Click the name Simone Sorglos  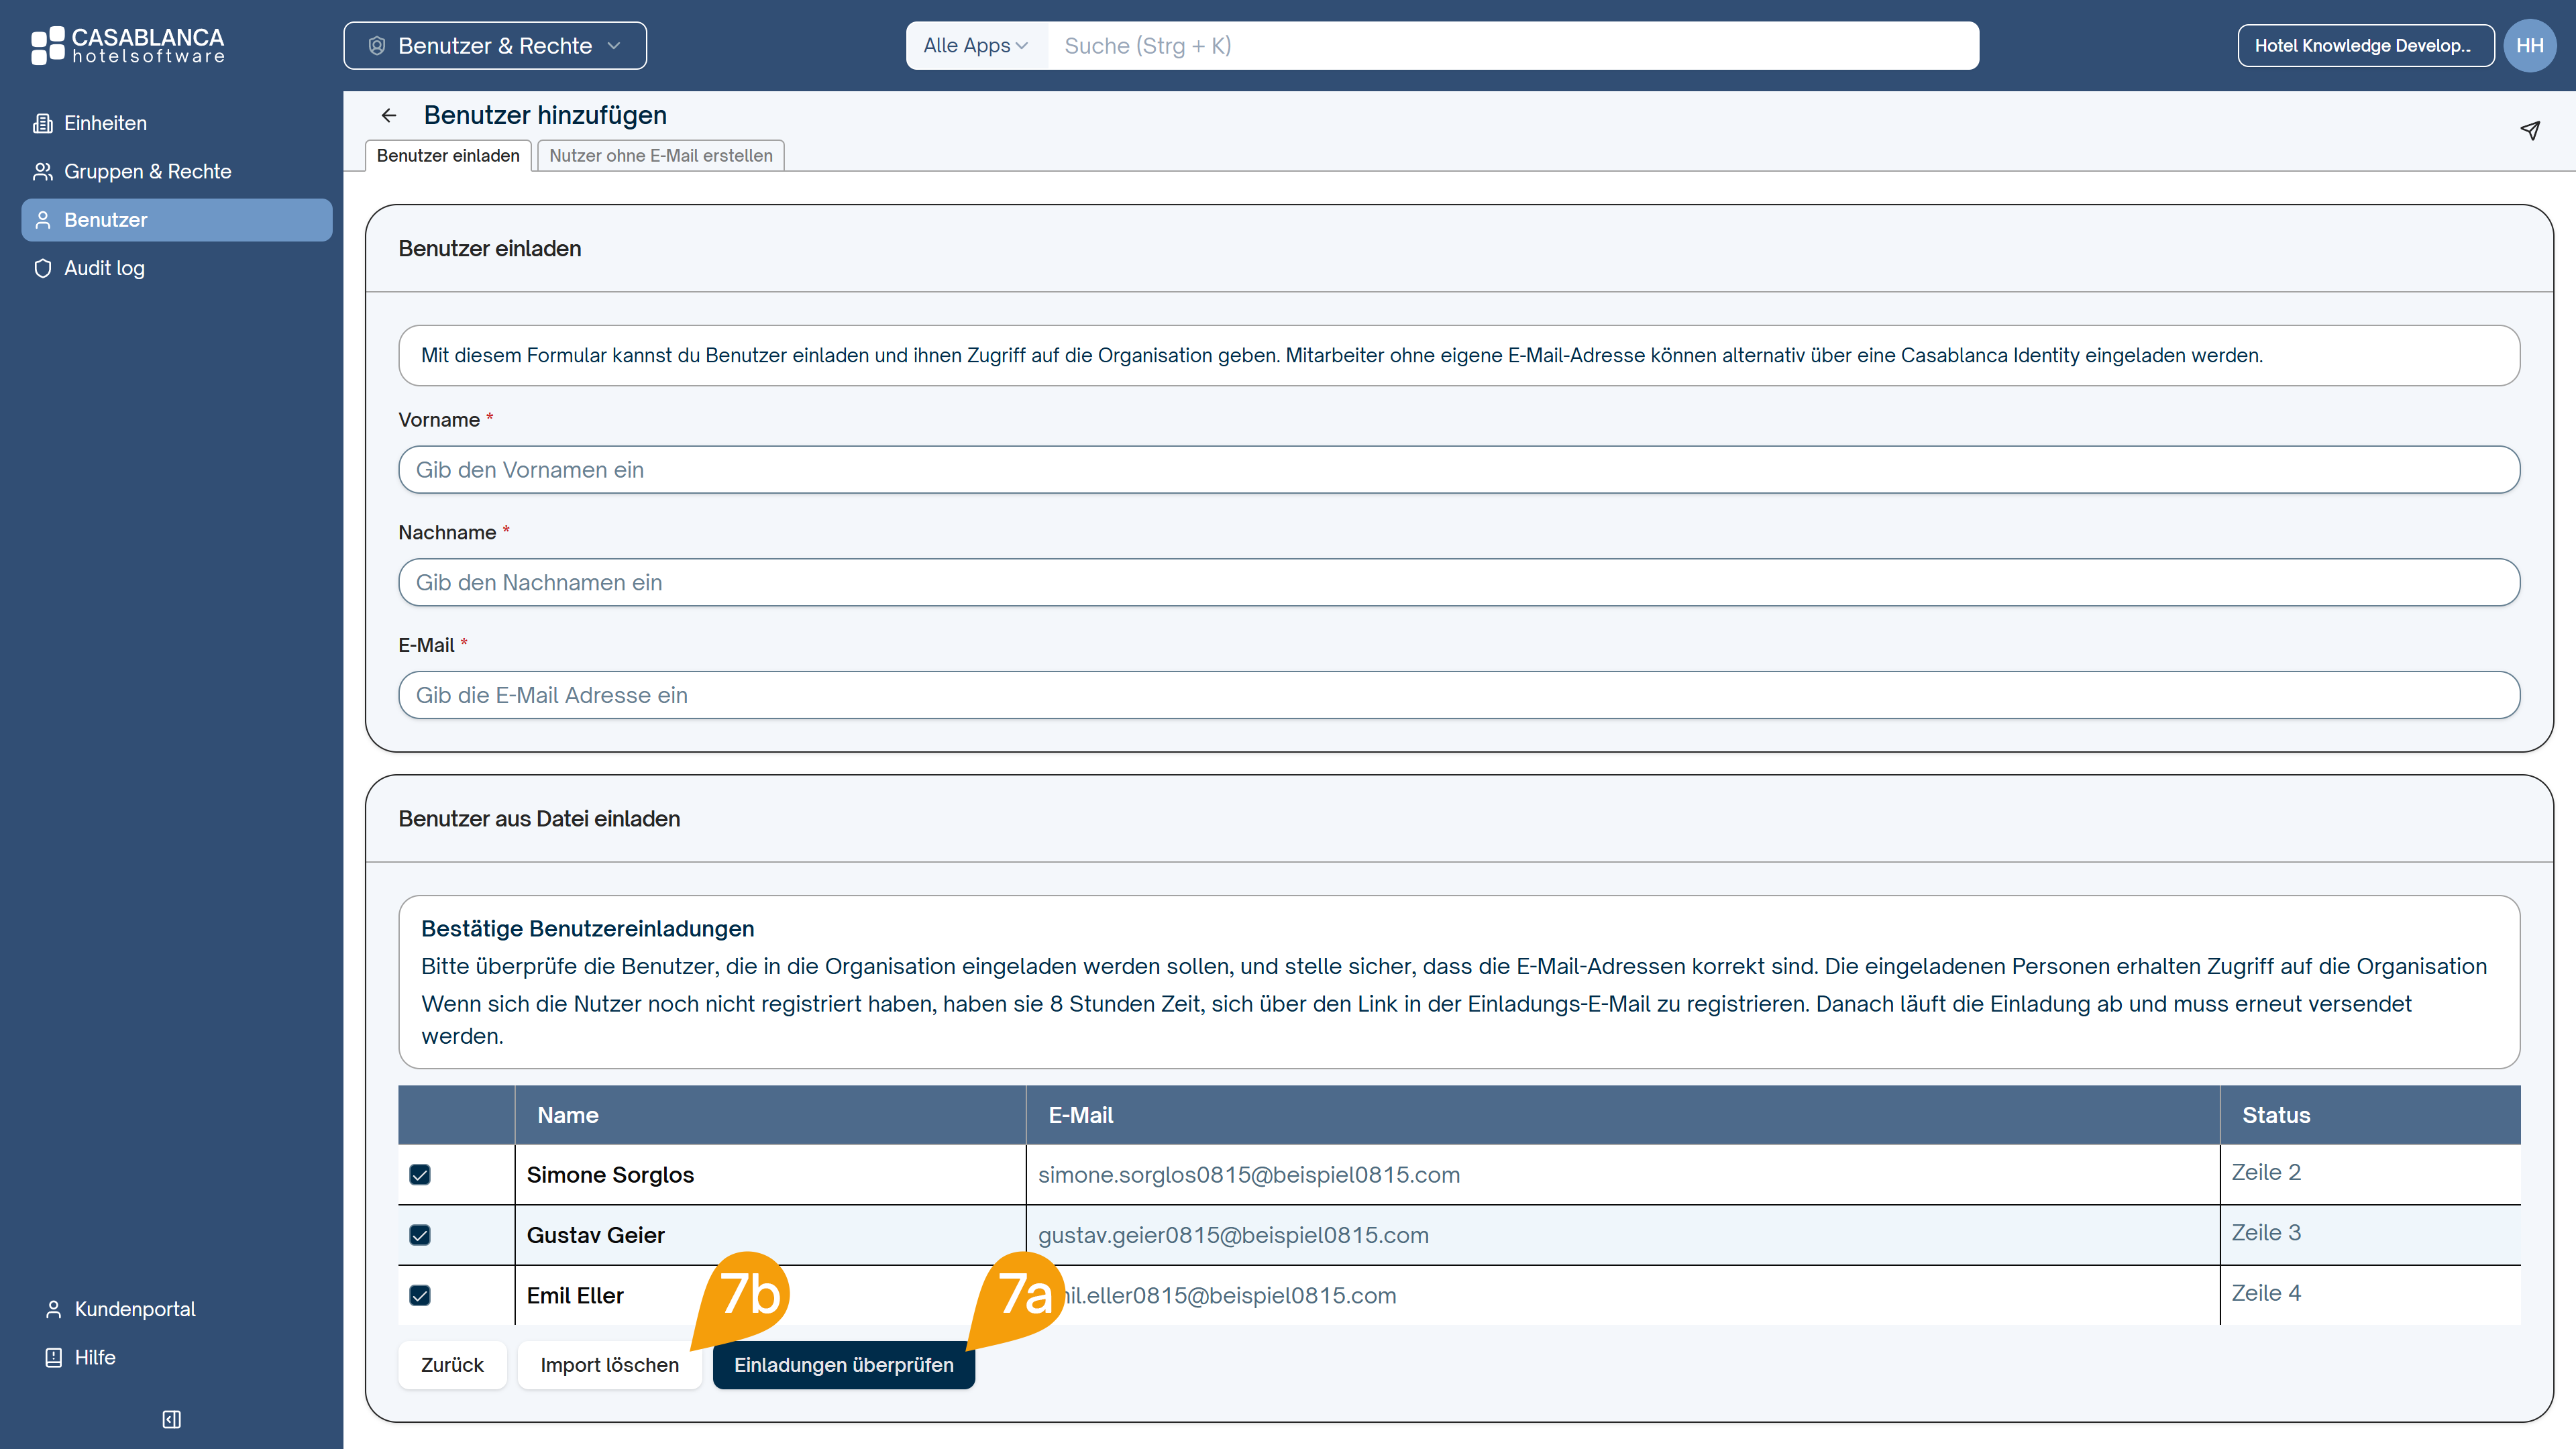pos(610,1175)
